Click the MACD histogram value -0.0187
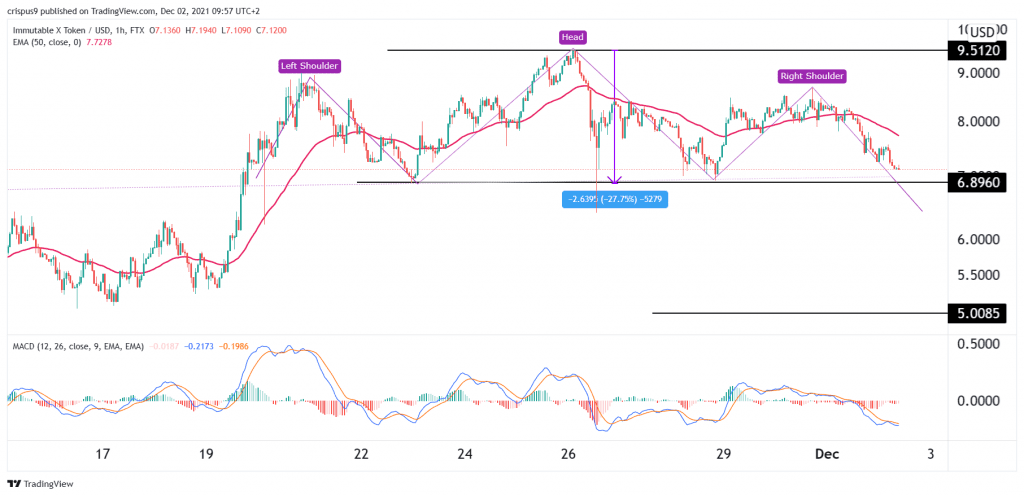The image size is (1024, 496). 164,347
